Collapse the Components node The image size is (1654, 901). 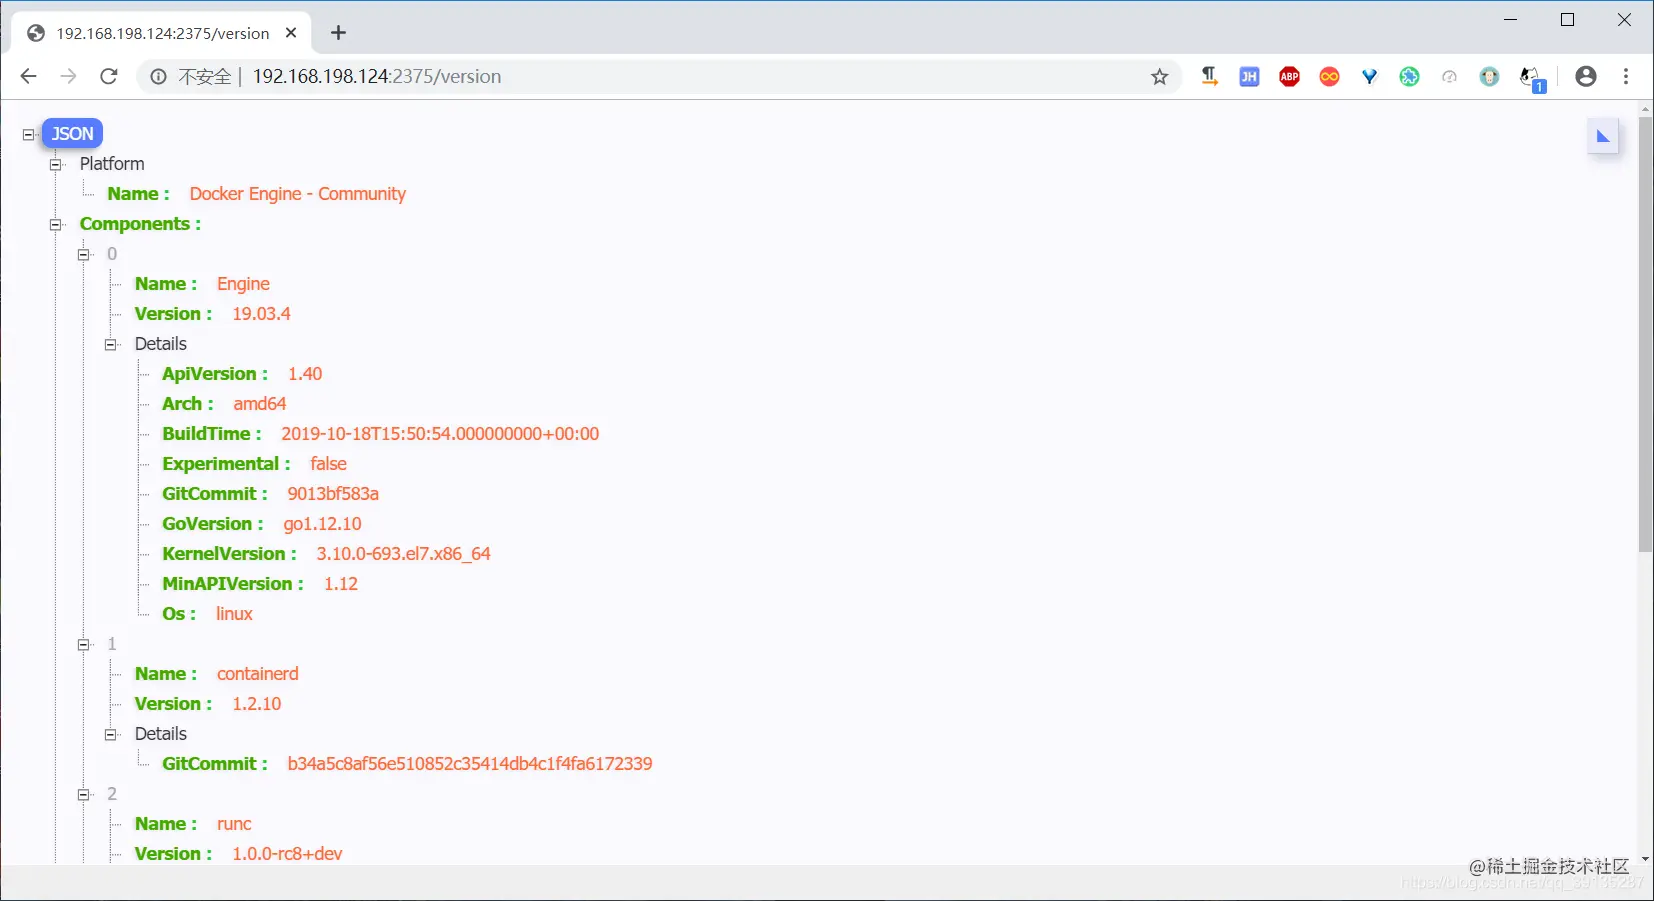point(56,224)
